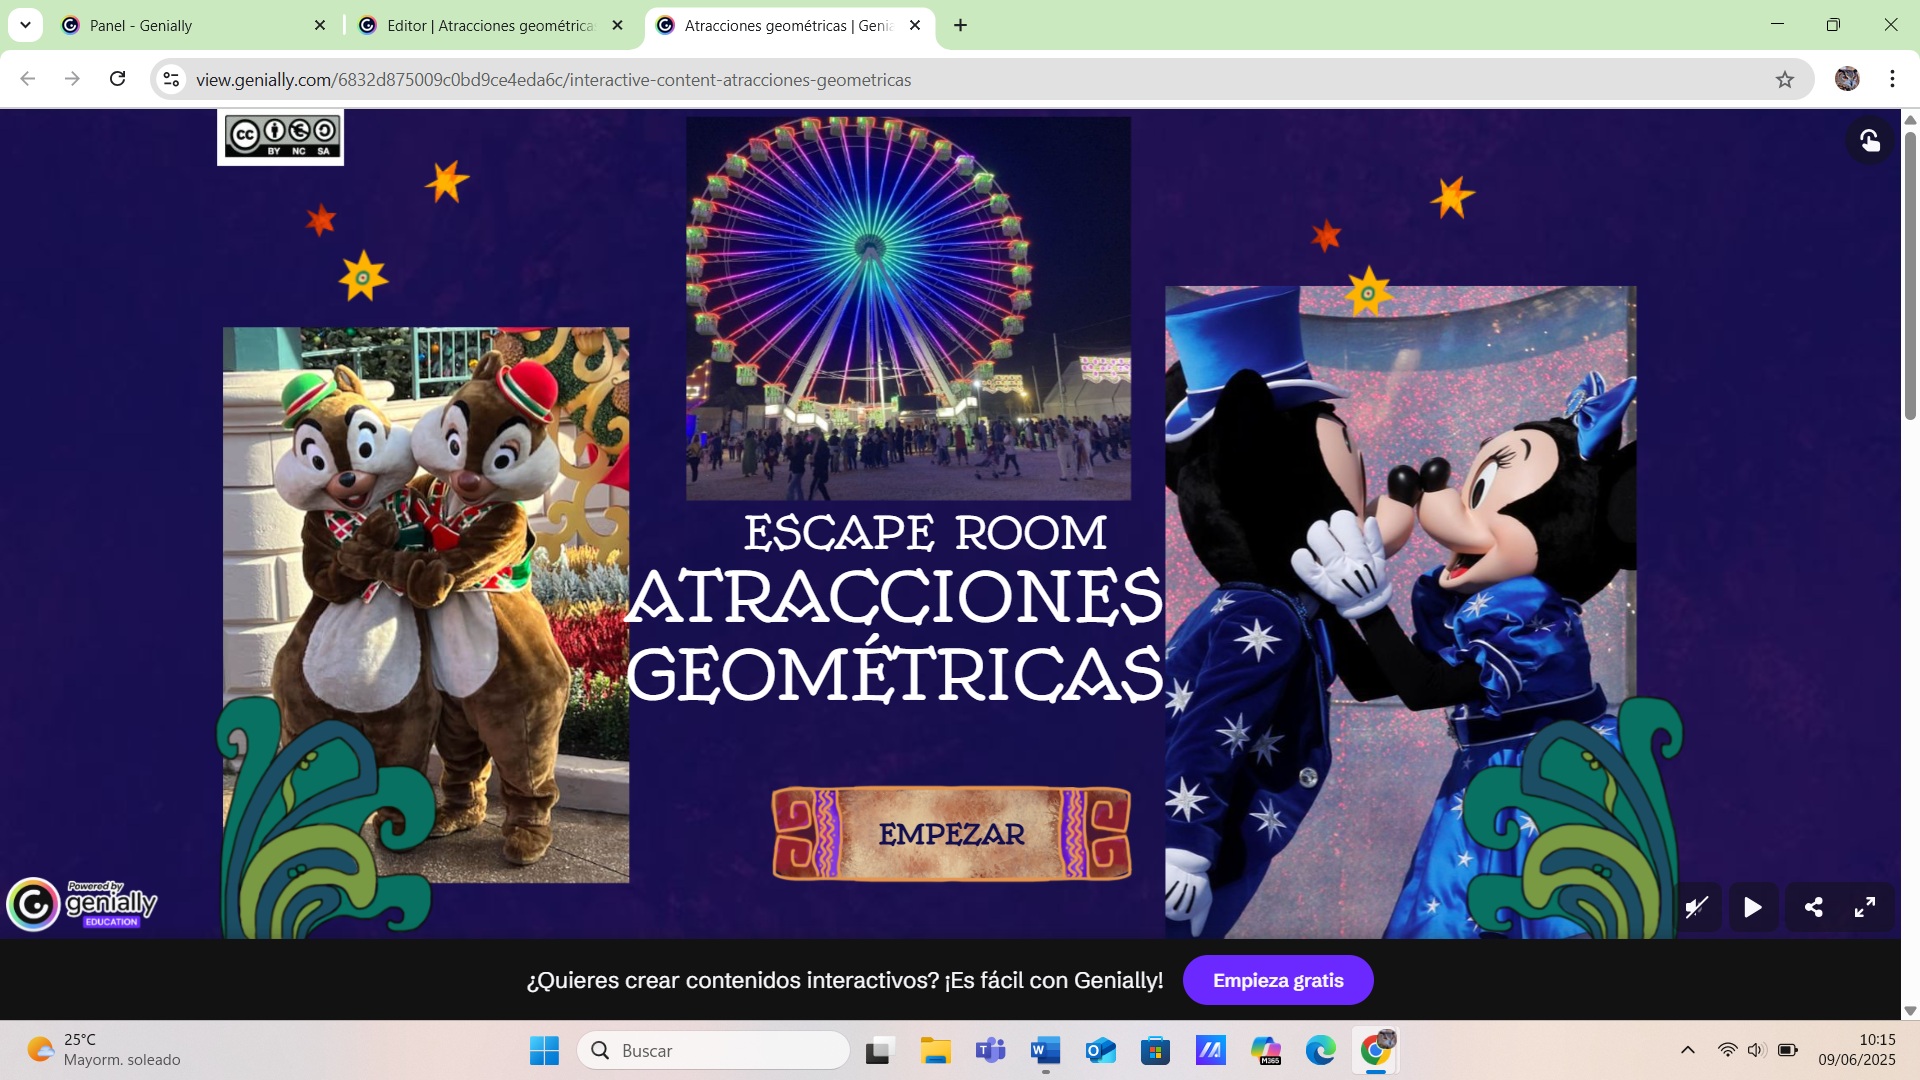Bookmark this page with the star
Screen dimensions: 1920x1080
click(1785, 79)
